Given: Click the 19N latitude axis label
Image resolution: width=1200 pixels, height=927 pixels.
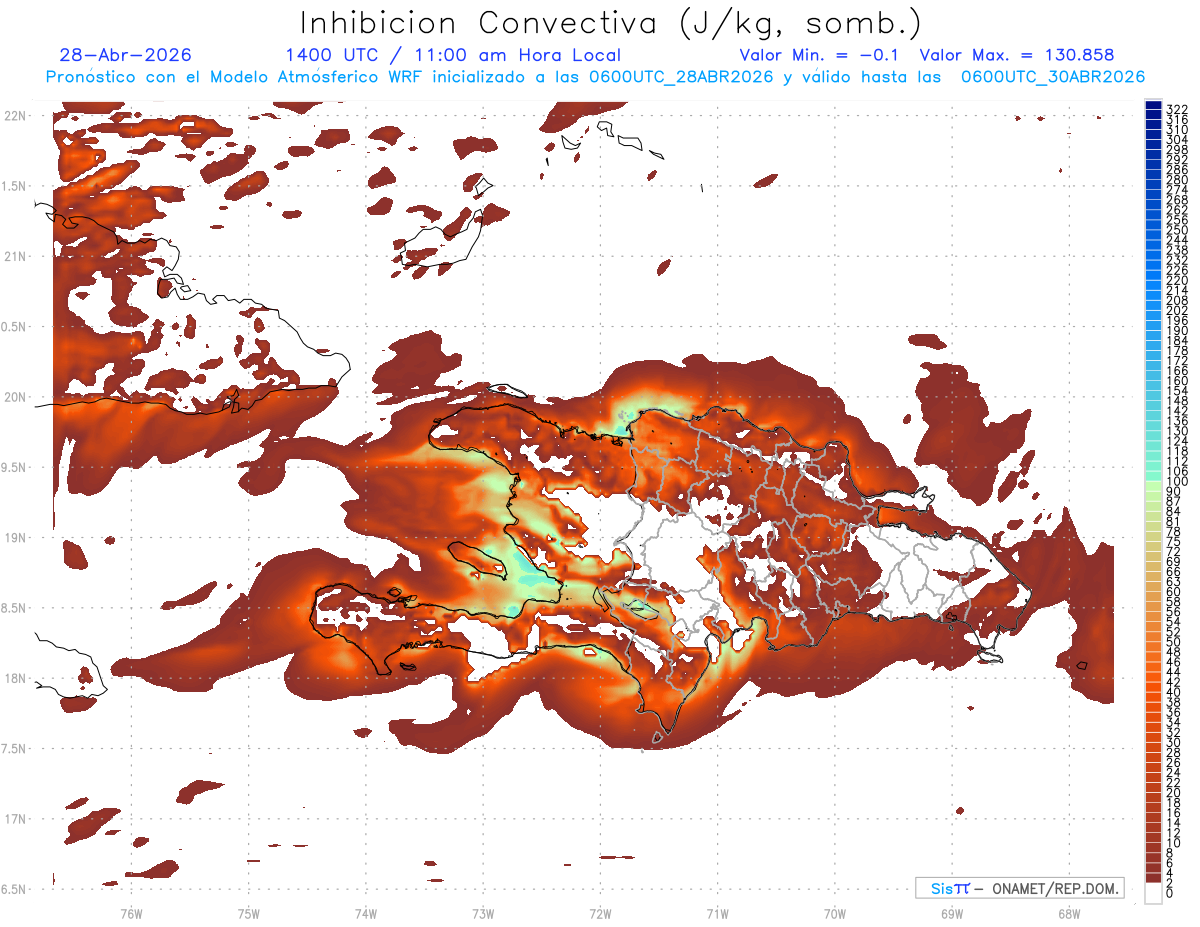Looking at the screenshot, I should (14, 538).
